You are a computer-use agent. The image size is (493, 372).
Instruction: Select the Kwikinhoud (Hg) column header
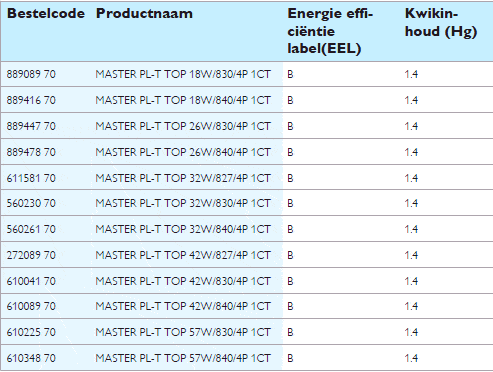click(x=441, y=23)
